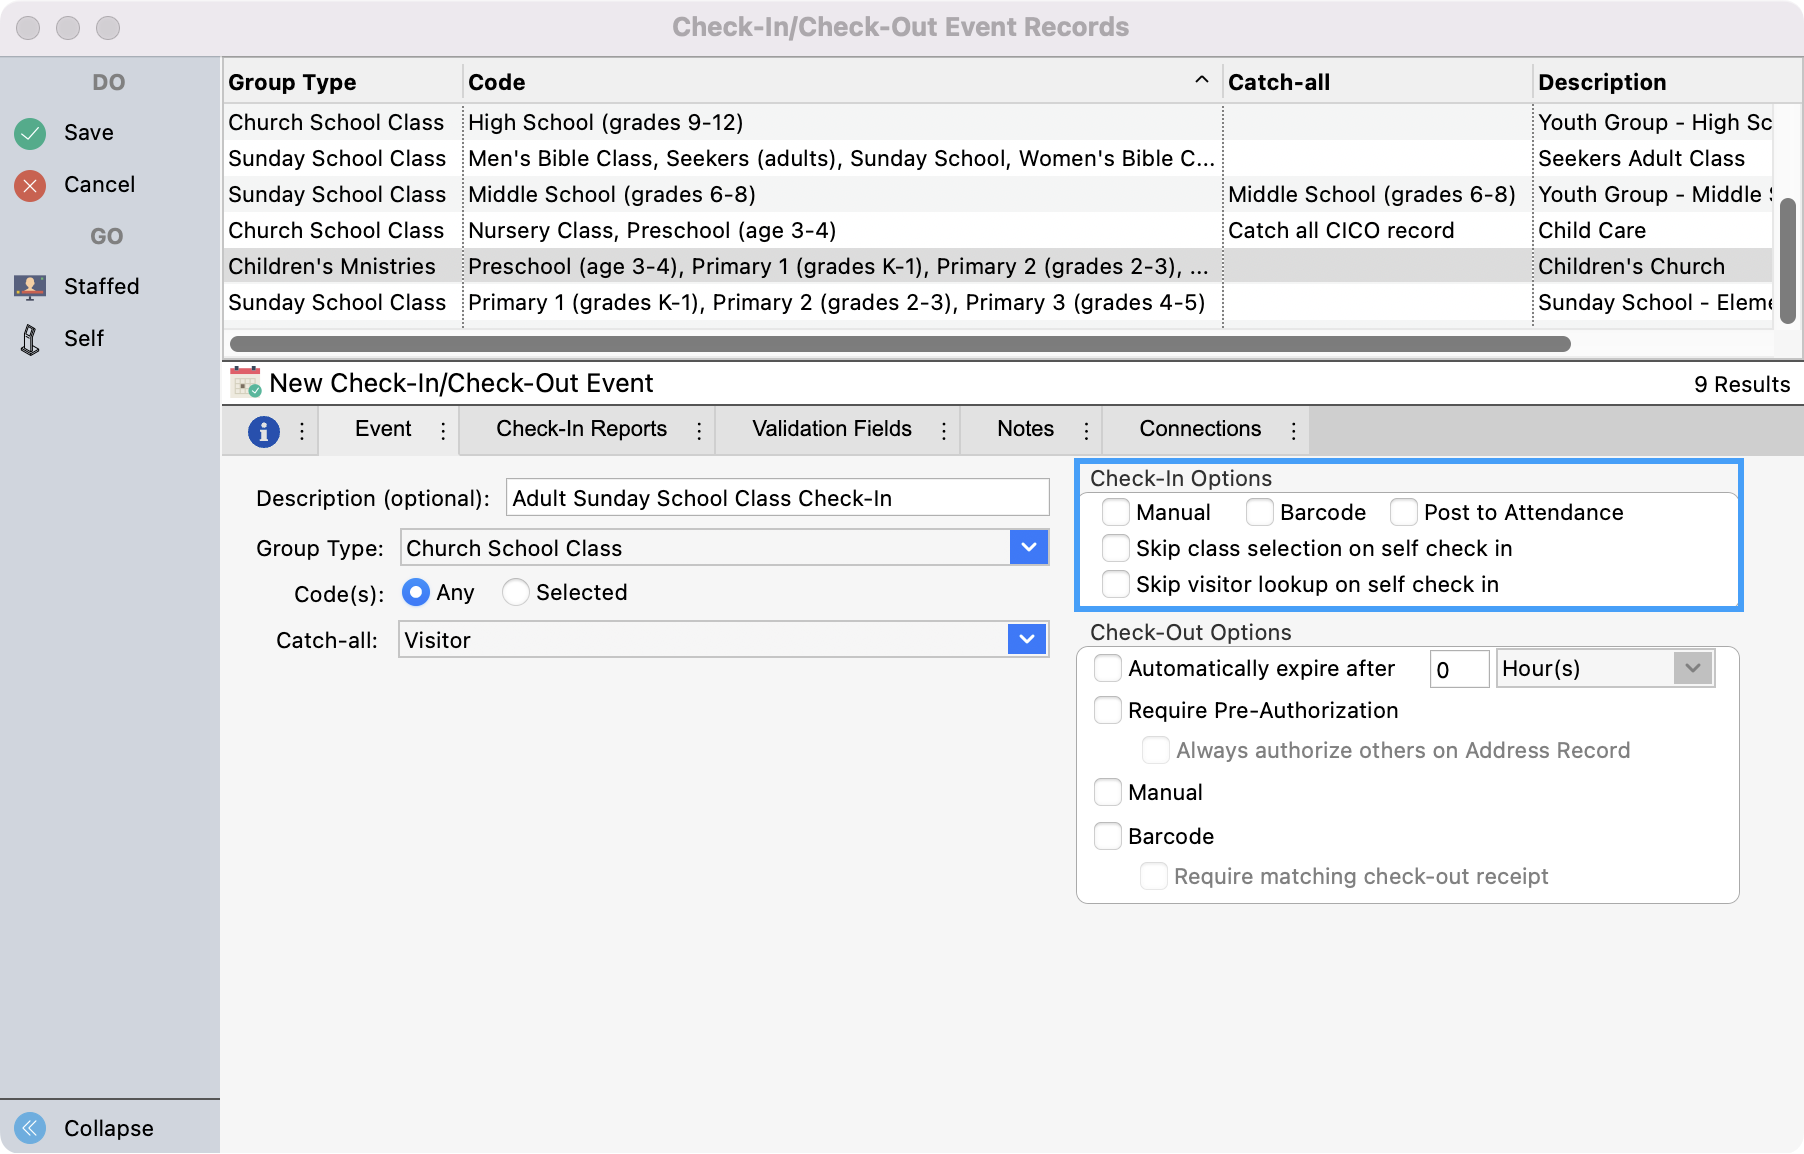Image resolution: width=1804 pixels, height=1154 pixels.
Task: Check Skip class selection on self check in
Action: [1116, 549]
